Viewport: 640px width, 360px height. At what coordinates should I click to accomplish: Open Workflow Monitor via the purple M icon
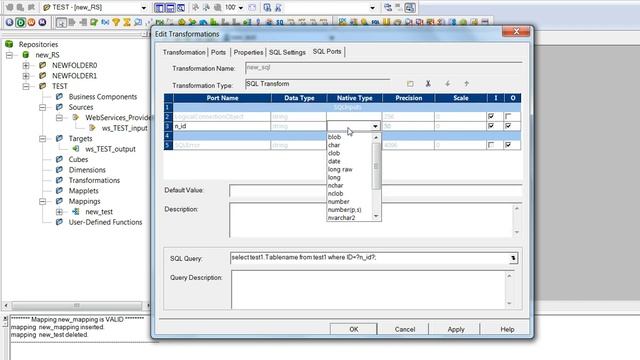(42, 22)
